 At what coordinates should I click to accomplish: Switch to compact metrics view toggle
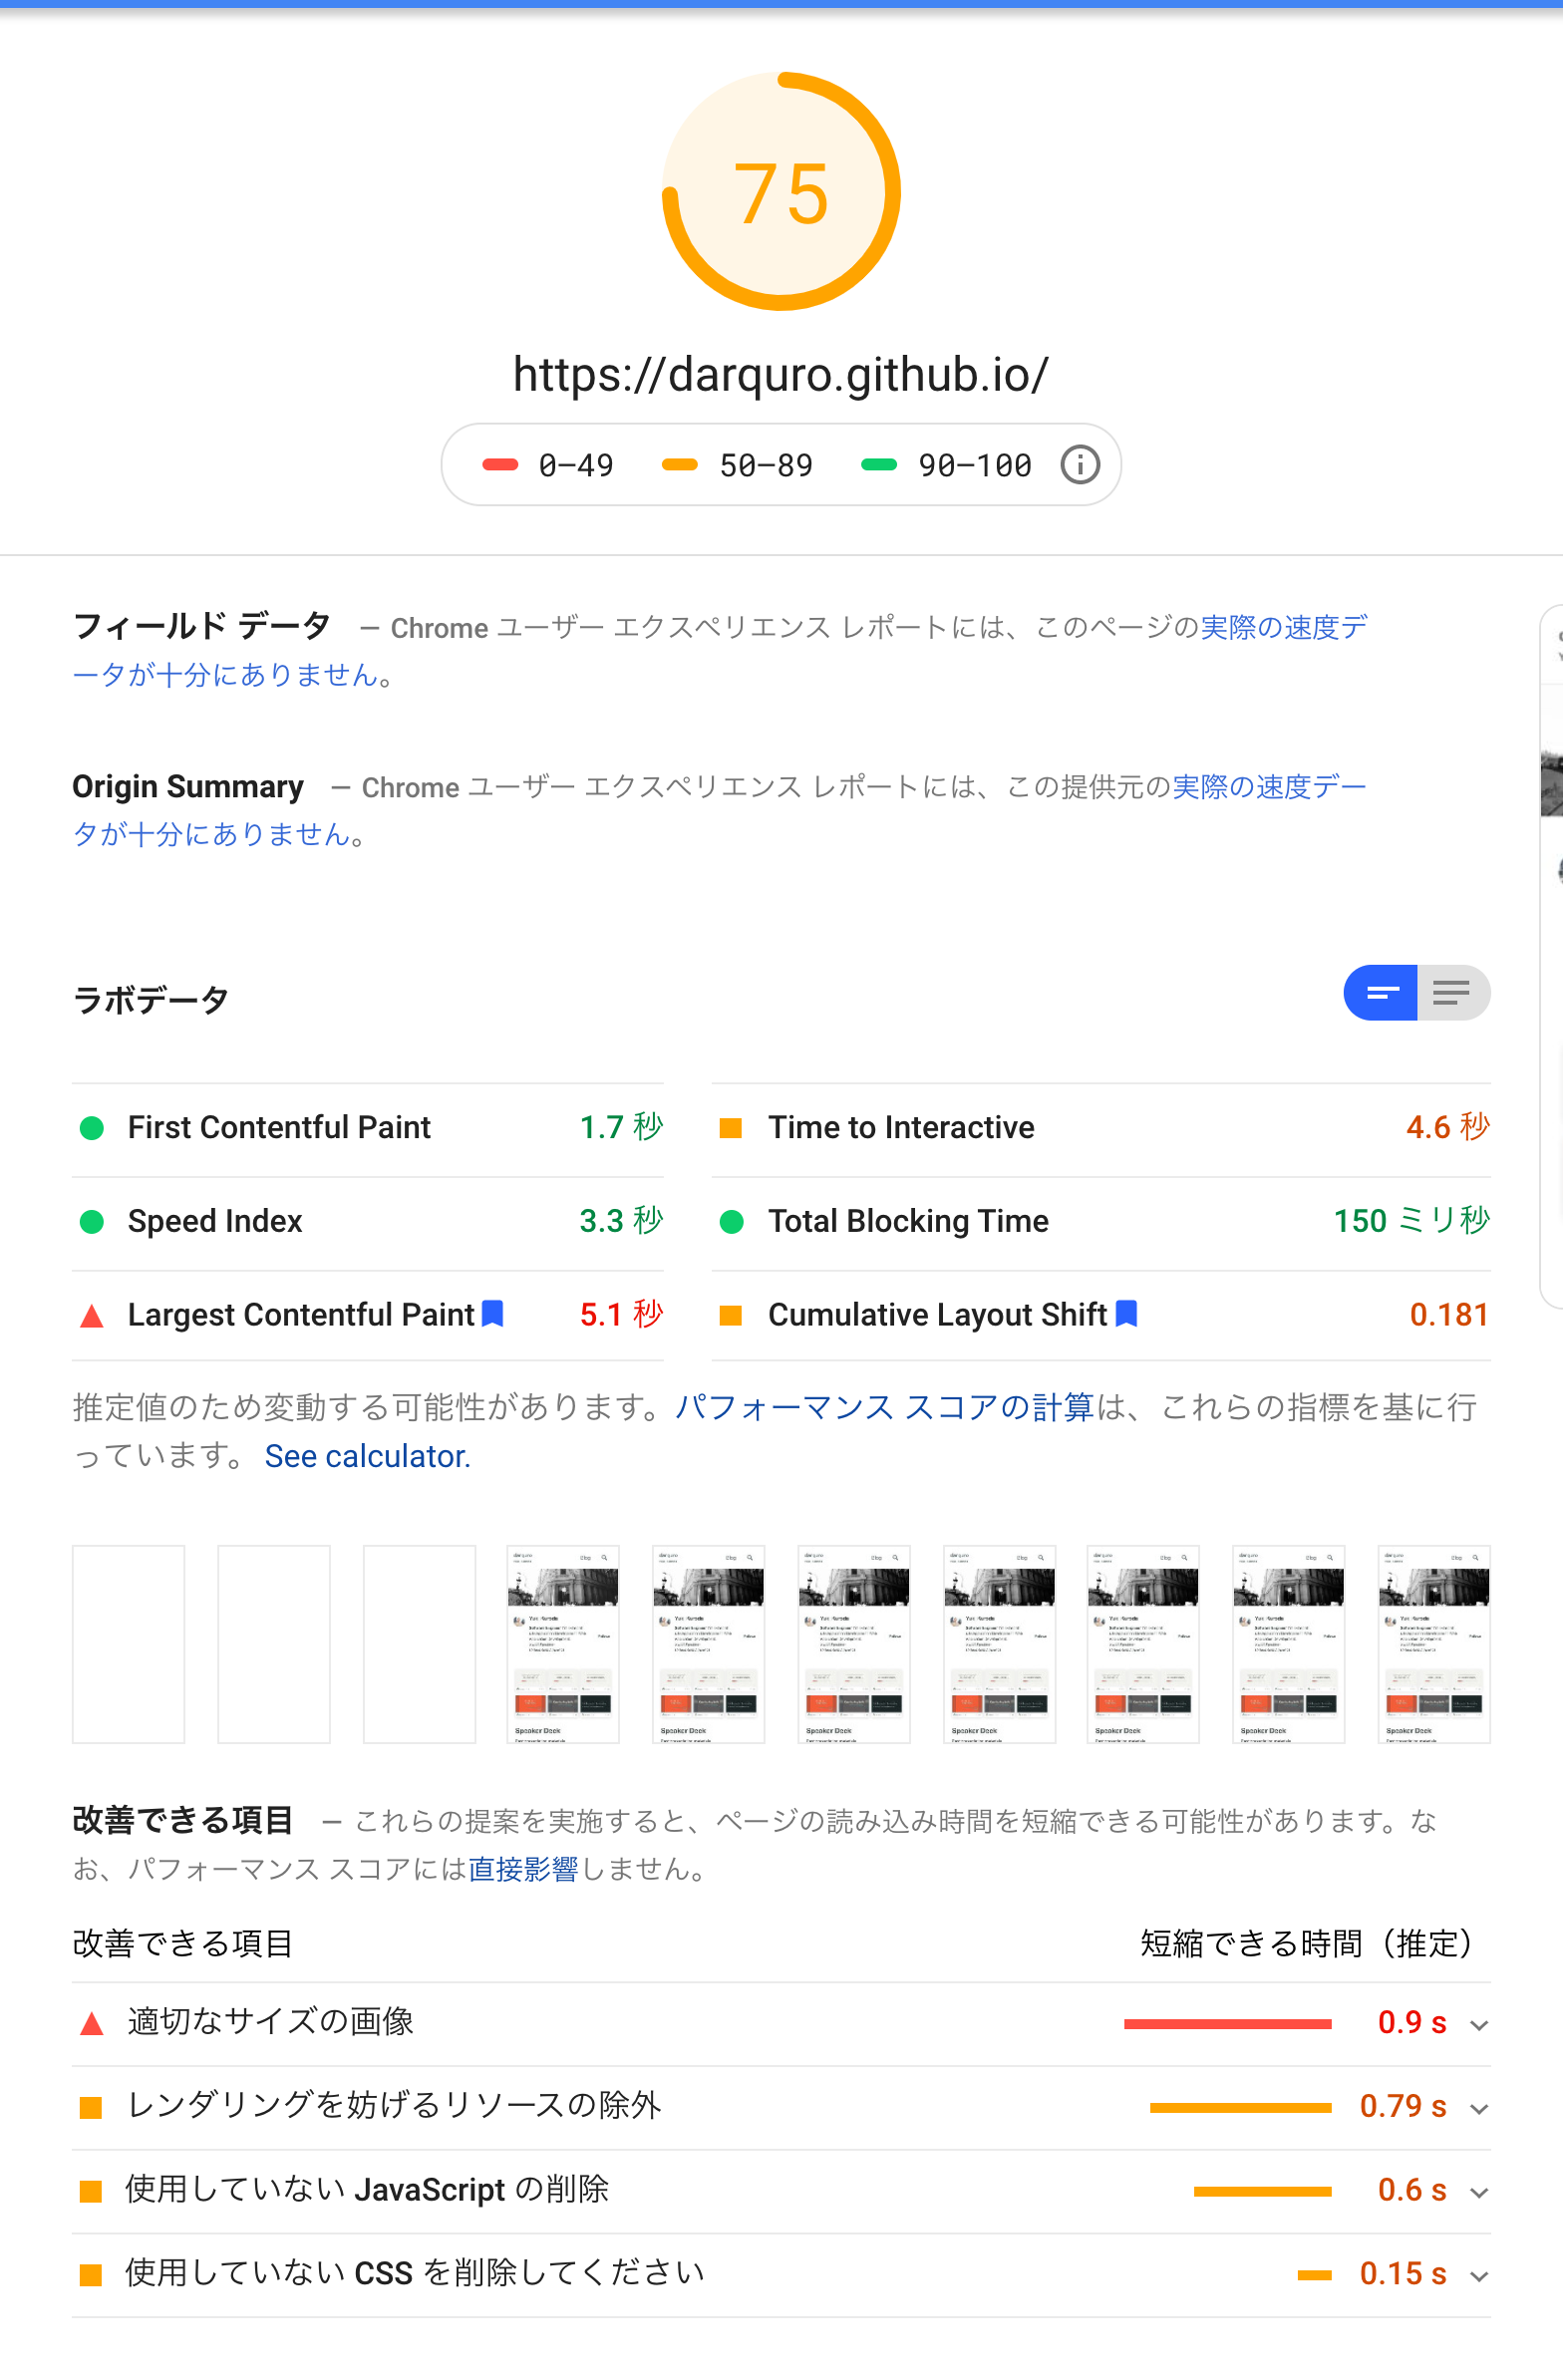click(x=1380, y=992)
